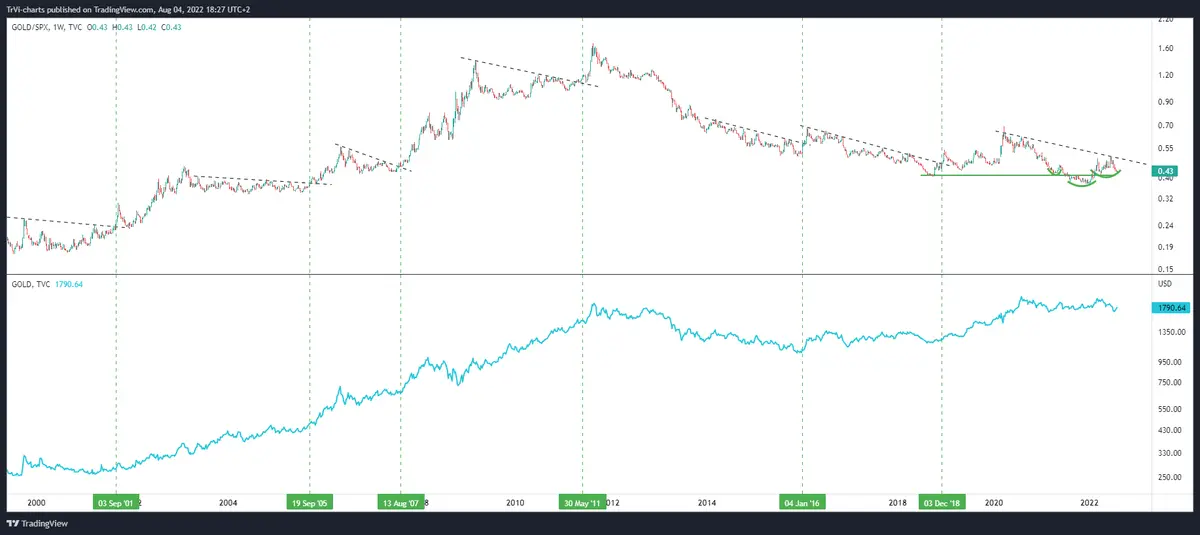
Task: Click the 03 Dec '18 date label
Action: (942, 503)
